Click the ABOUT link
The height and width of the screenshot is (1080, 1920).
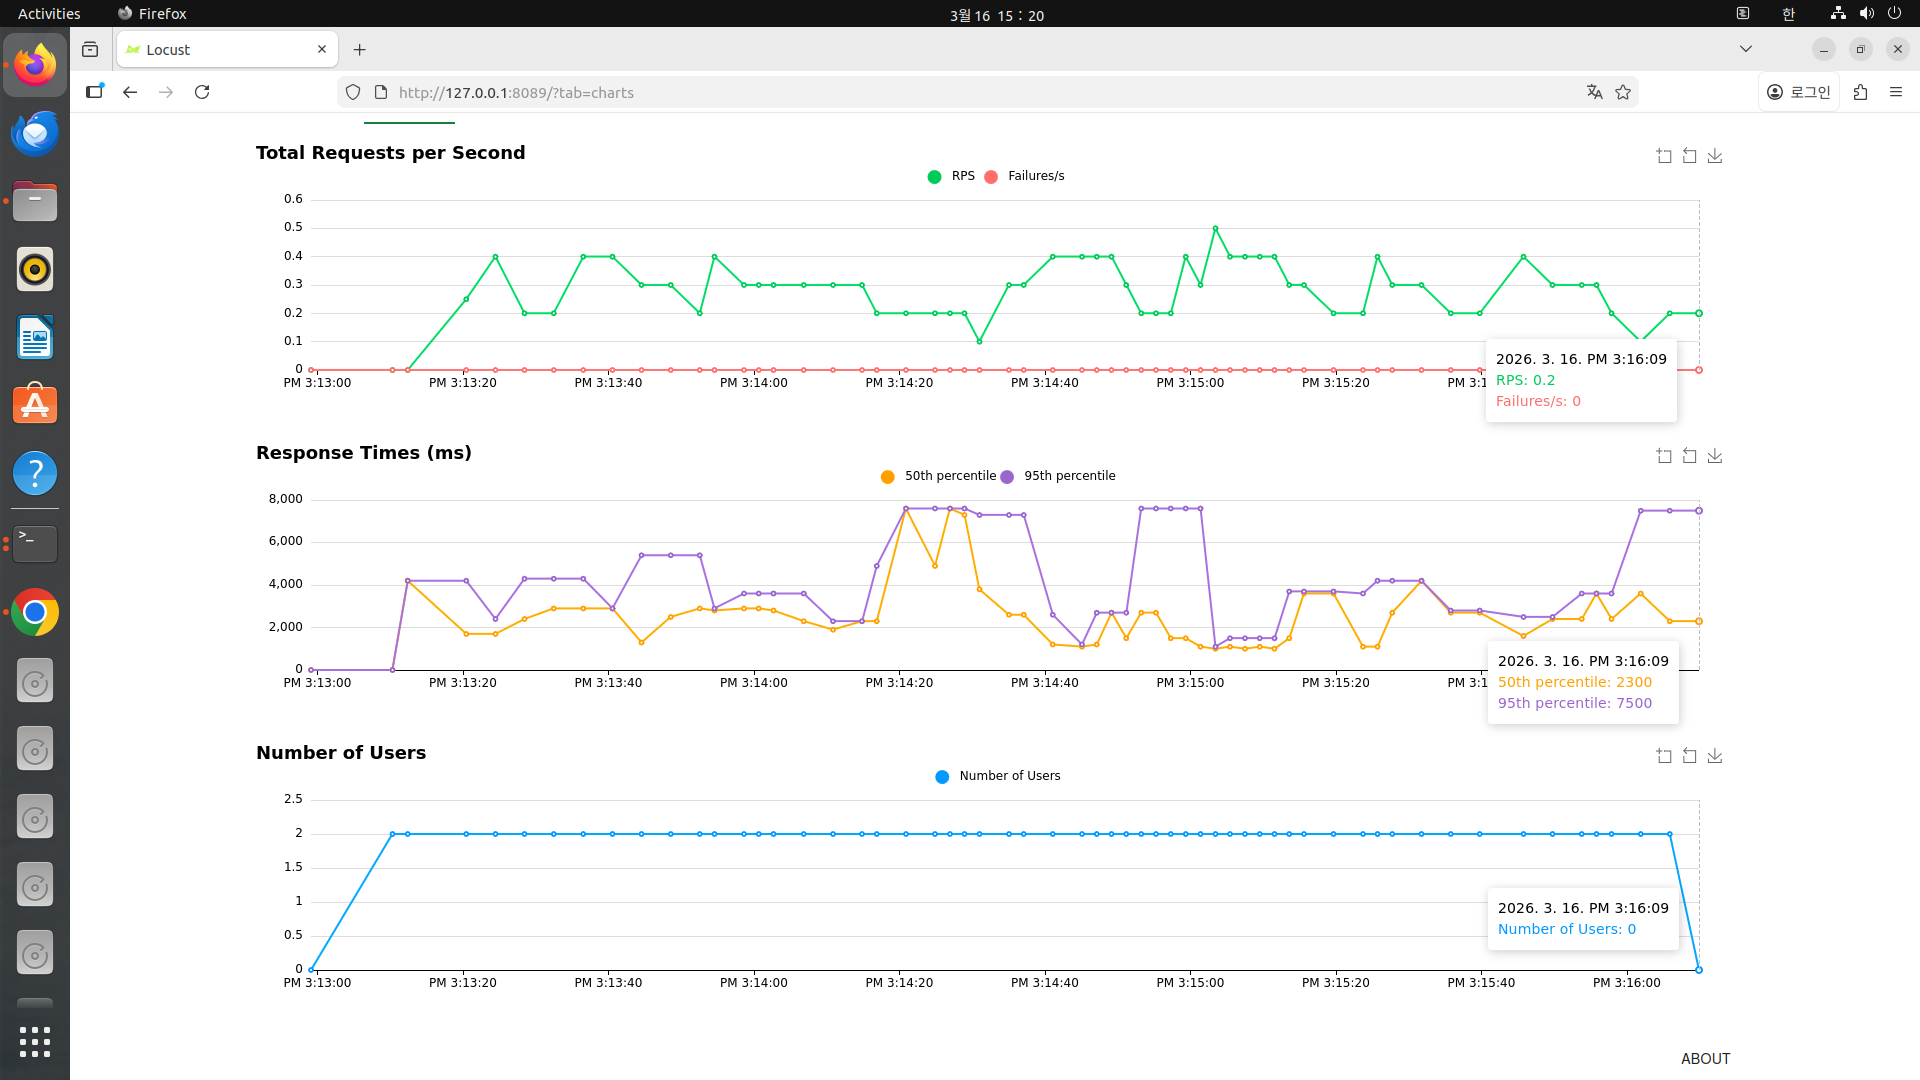[1705, 1058]
